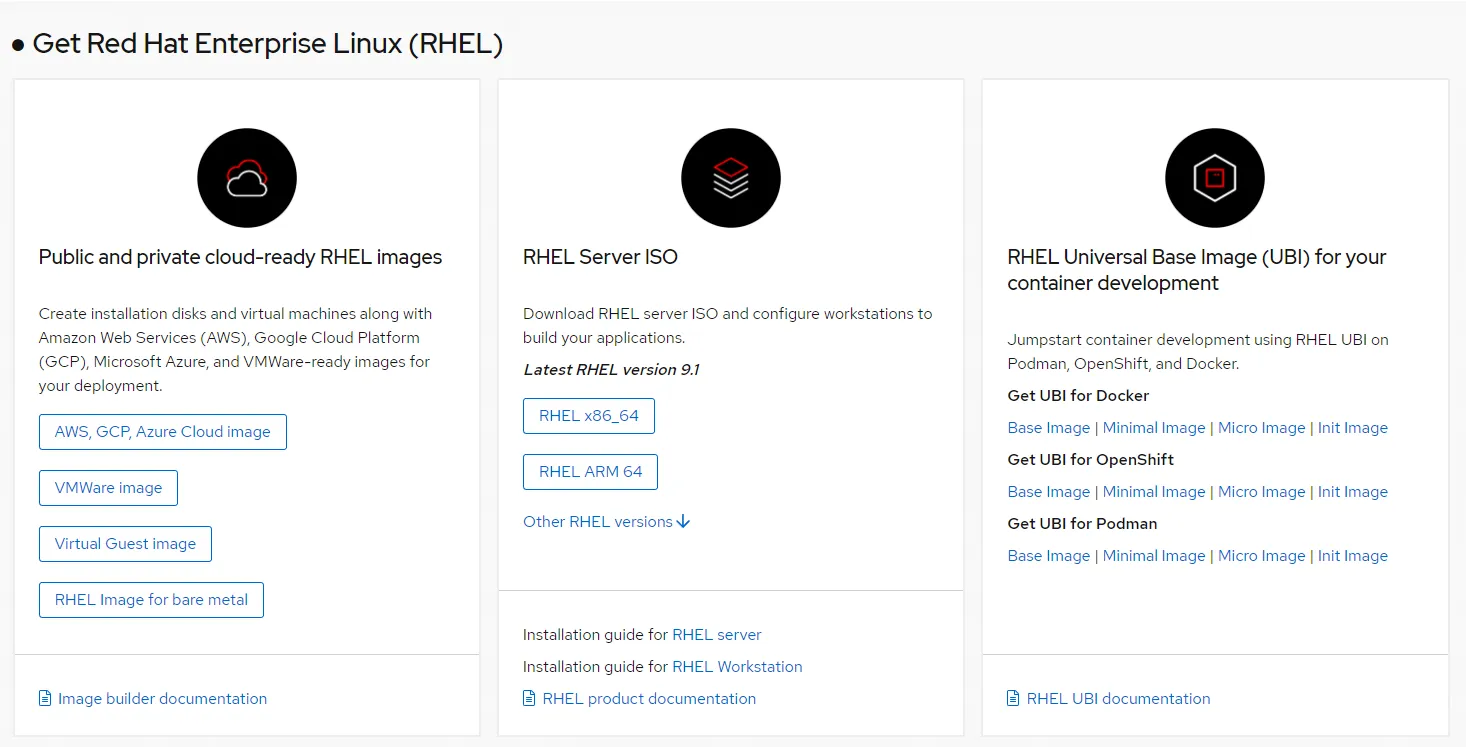Get the Docker UBI Base Image
Image resolution: width=1466 pixels, height=747 pixels.
pyautogui.click(x=1048, y=427)
